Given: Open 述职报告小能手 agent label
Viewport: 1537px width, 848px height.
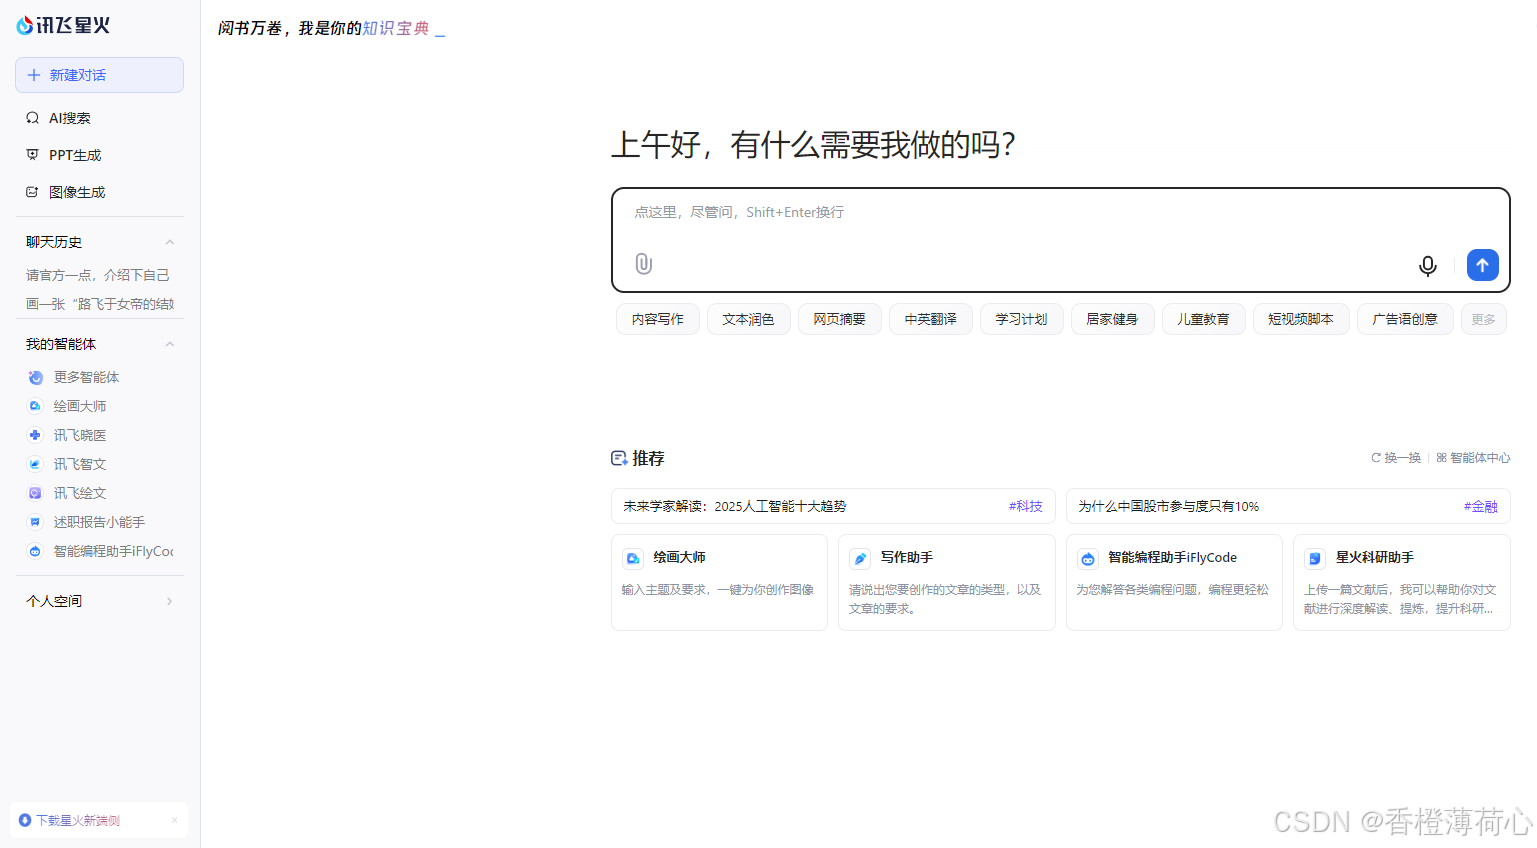Looking at the screenshot, I should [99, 522].
